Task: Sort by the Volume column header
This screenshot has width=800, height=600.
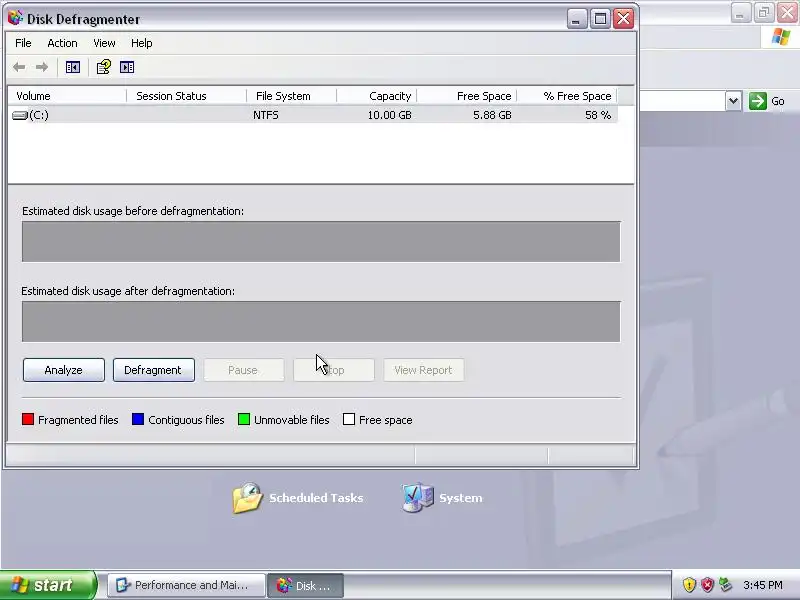Action: point(67,96)
